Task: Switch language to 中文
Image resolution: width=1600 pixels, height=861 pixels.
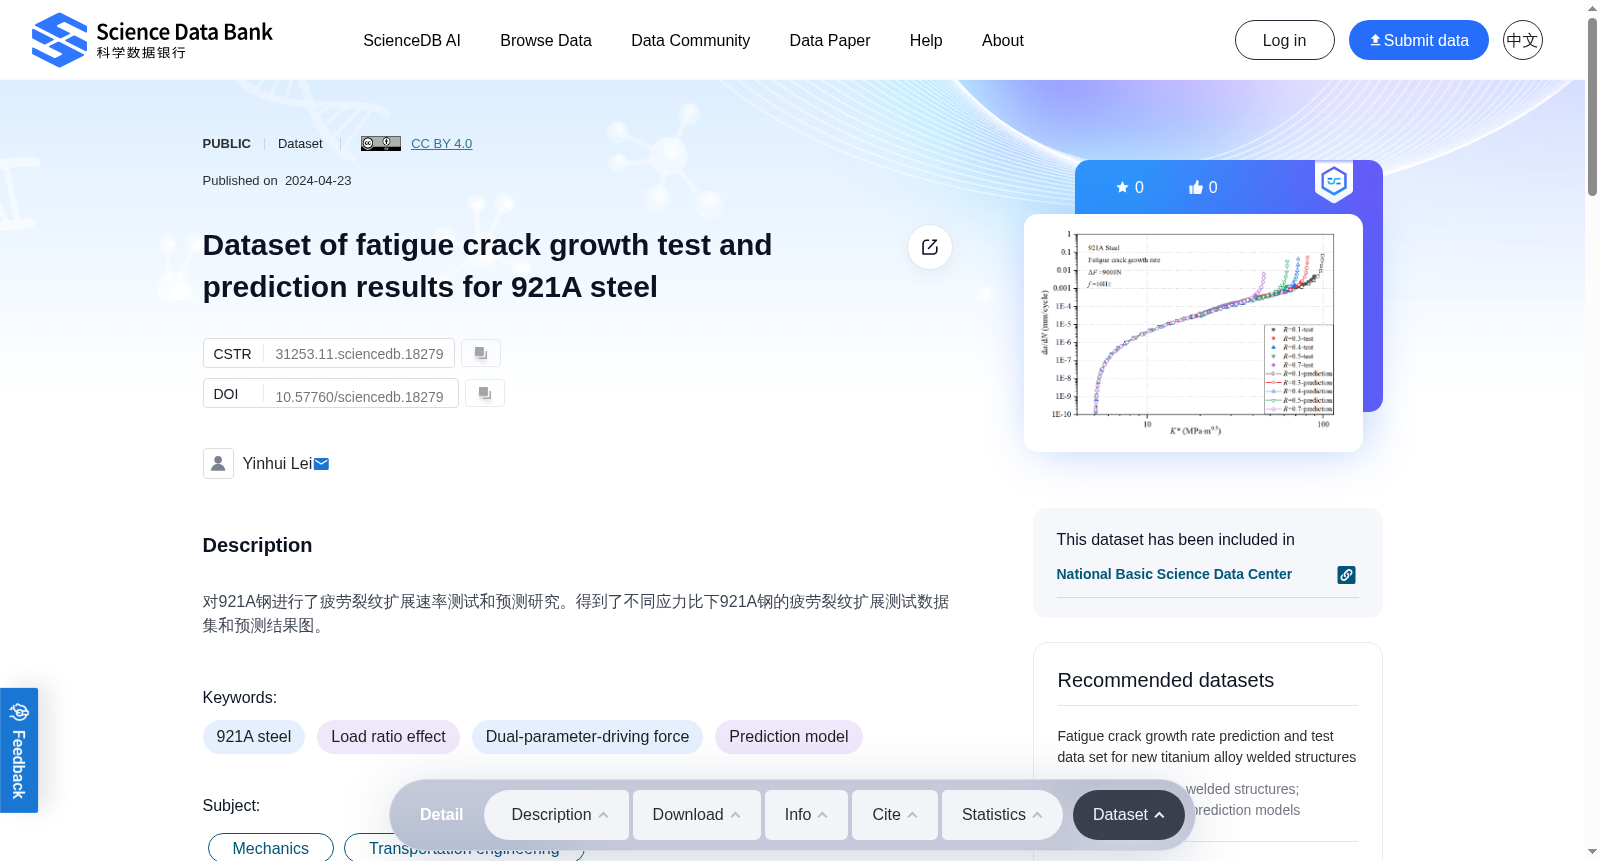Action: tap(1523, 40)
